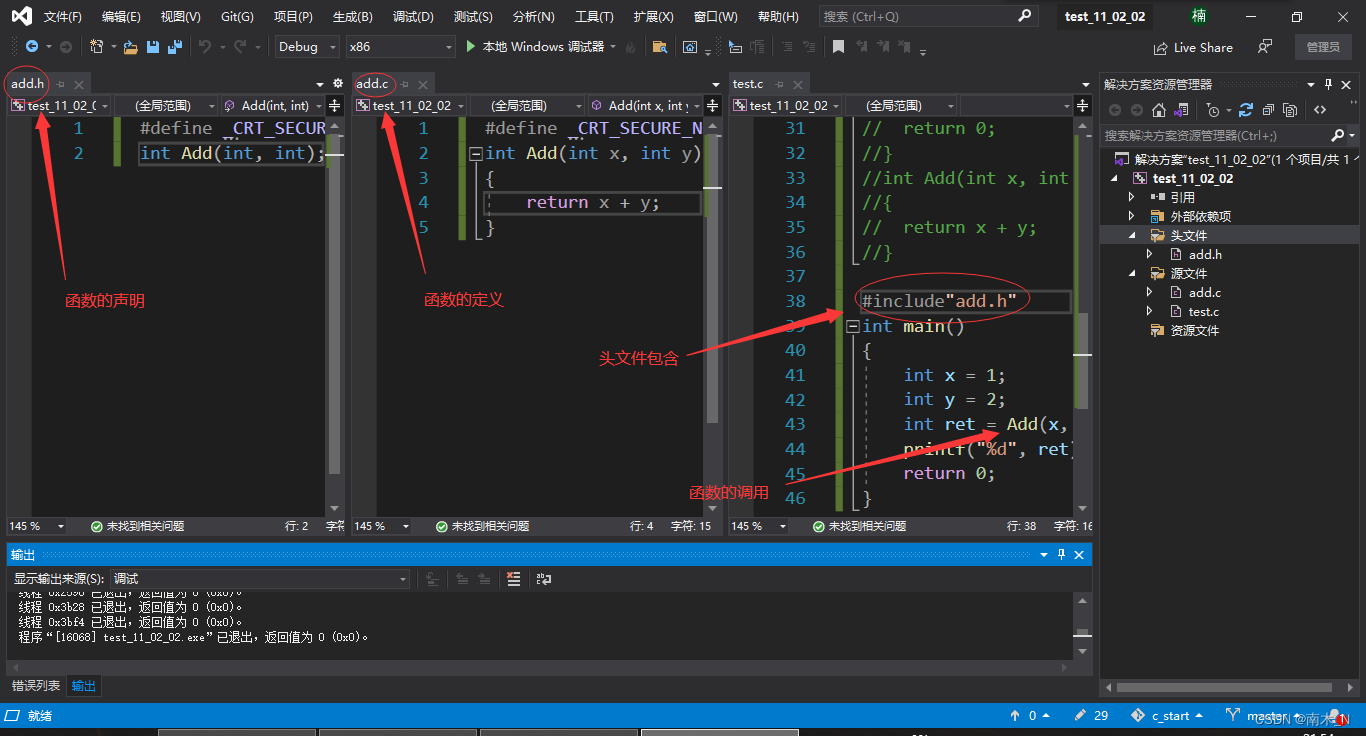
Task: Click the save file icon
Action: (x=153, y=46)
